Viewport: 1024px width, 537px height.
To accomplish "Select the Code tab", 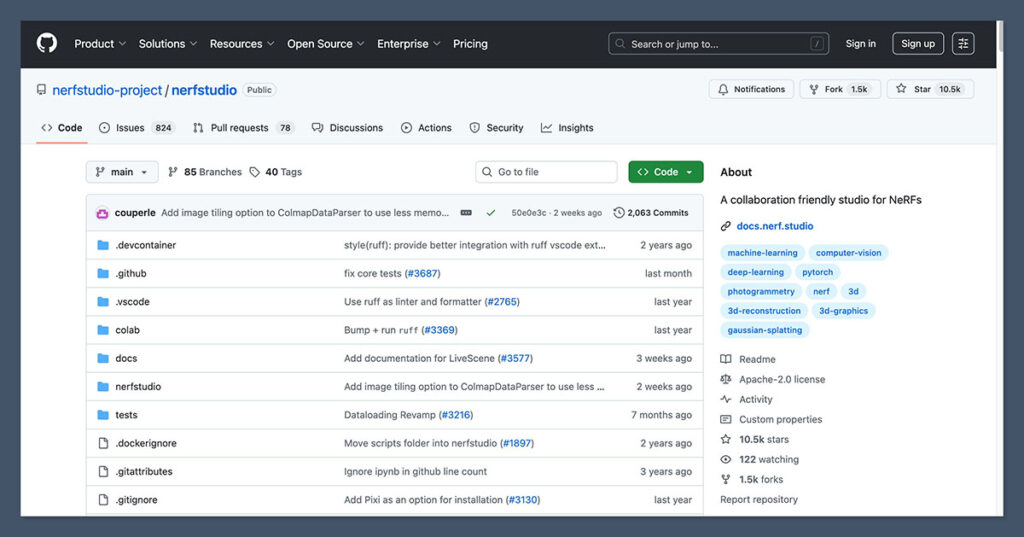I will (x=62, y=128).
